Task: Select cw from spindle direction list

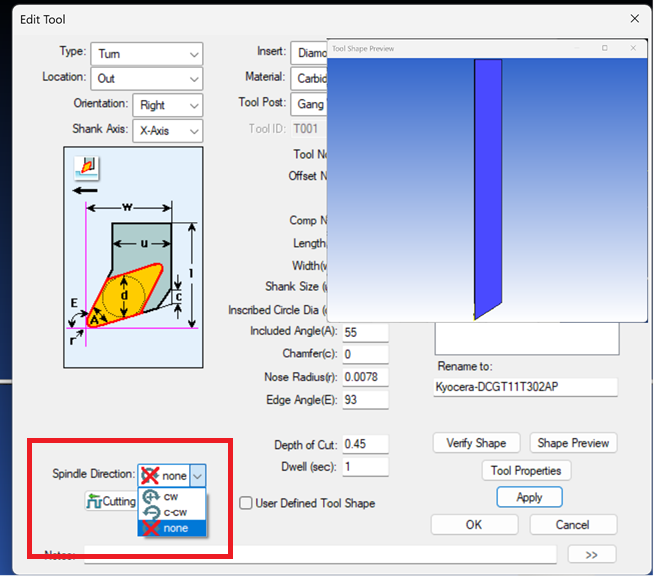Action: coord(172,496)
